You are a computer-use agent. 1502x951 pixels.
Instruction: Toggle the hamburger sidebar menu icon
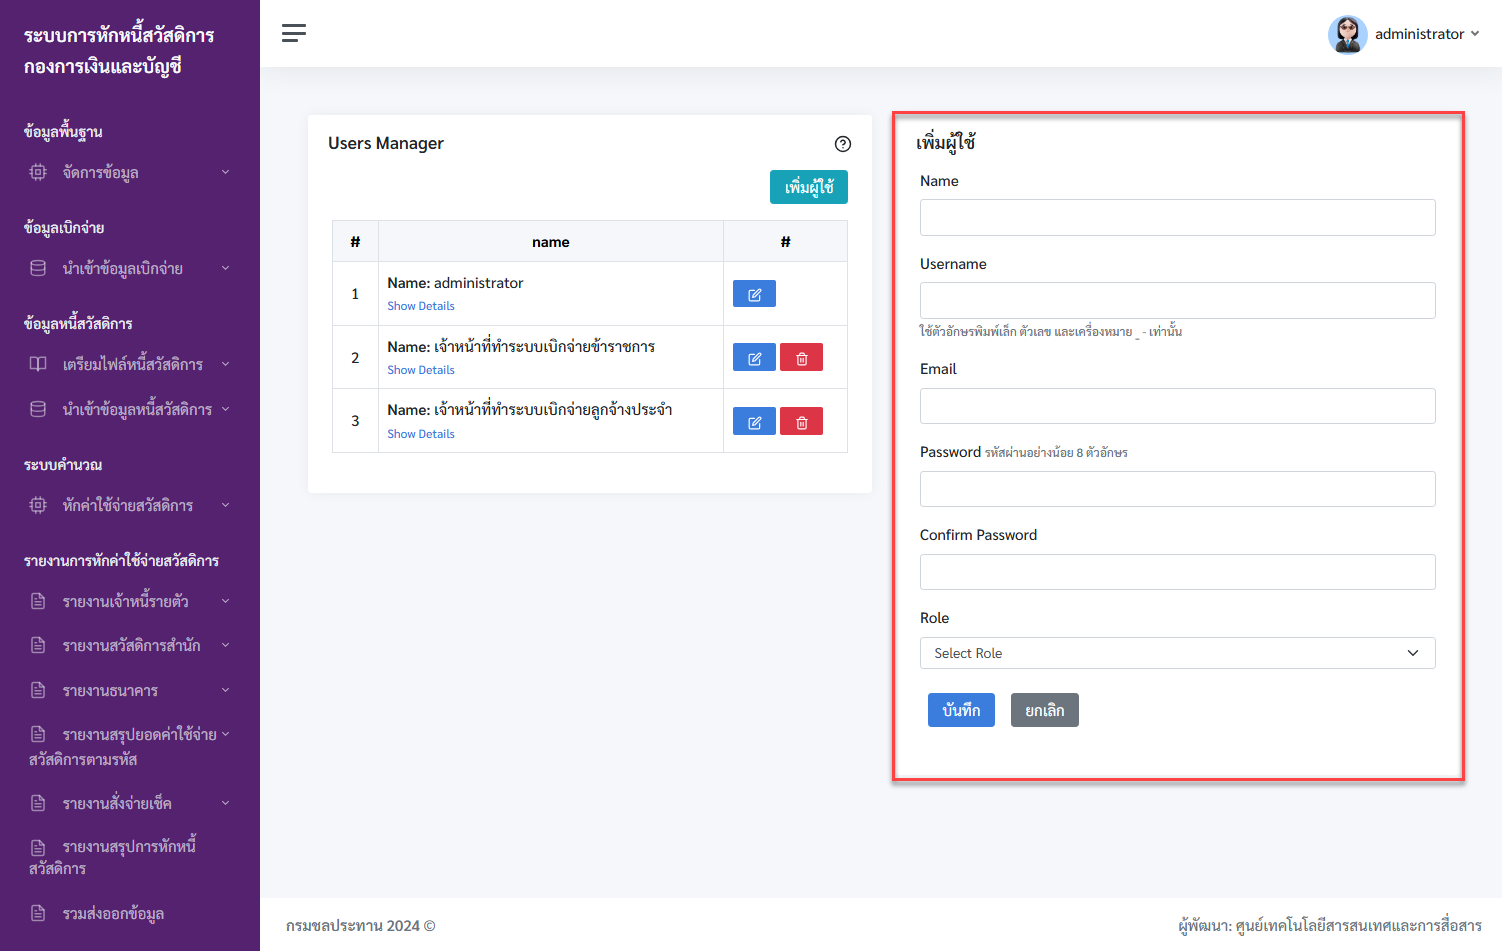tap(294, 33)
